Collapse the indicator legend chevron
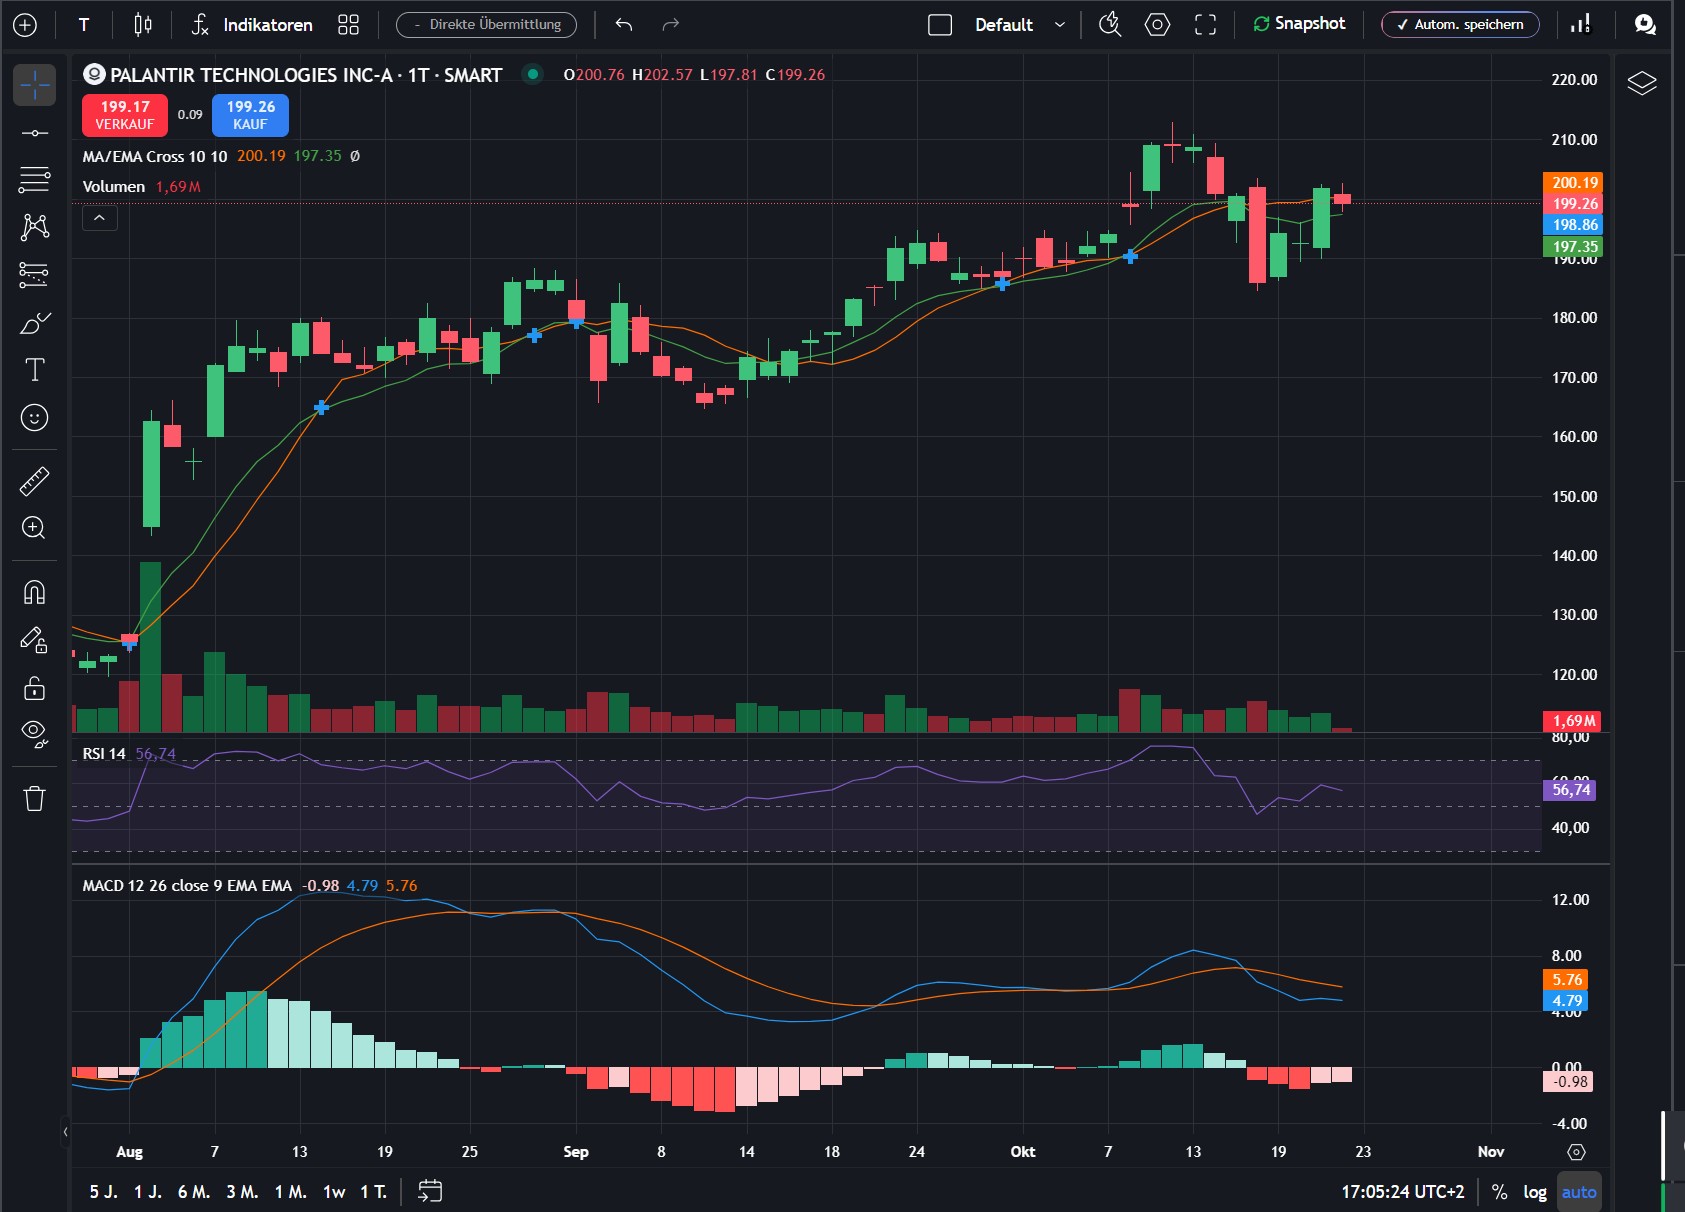 click(x=100, y=217)
